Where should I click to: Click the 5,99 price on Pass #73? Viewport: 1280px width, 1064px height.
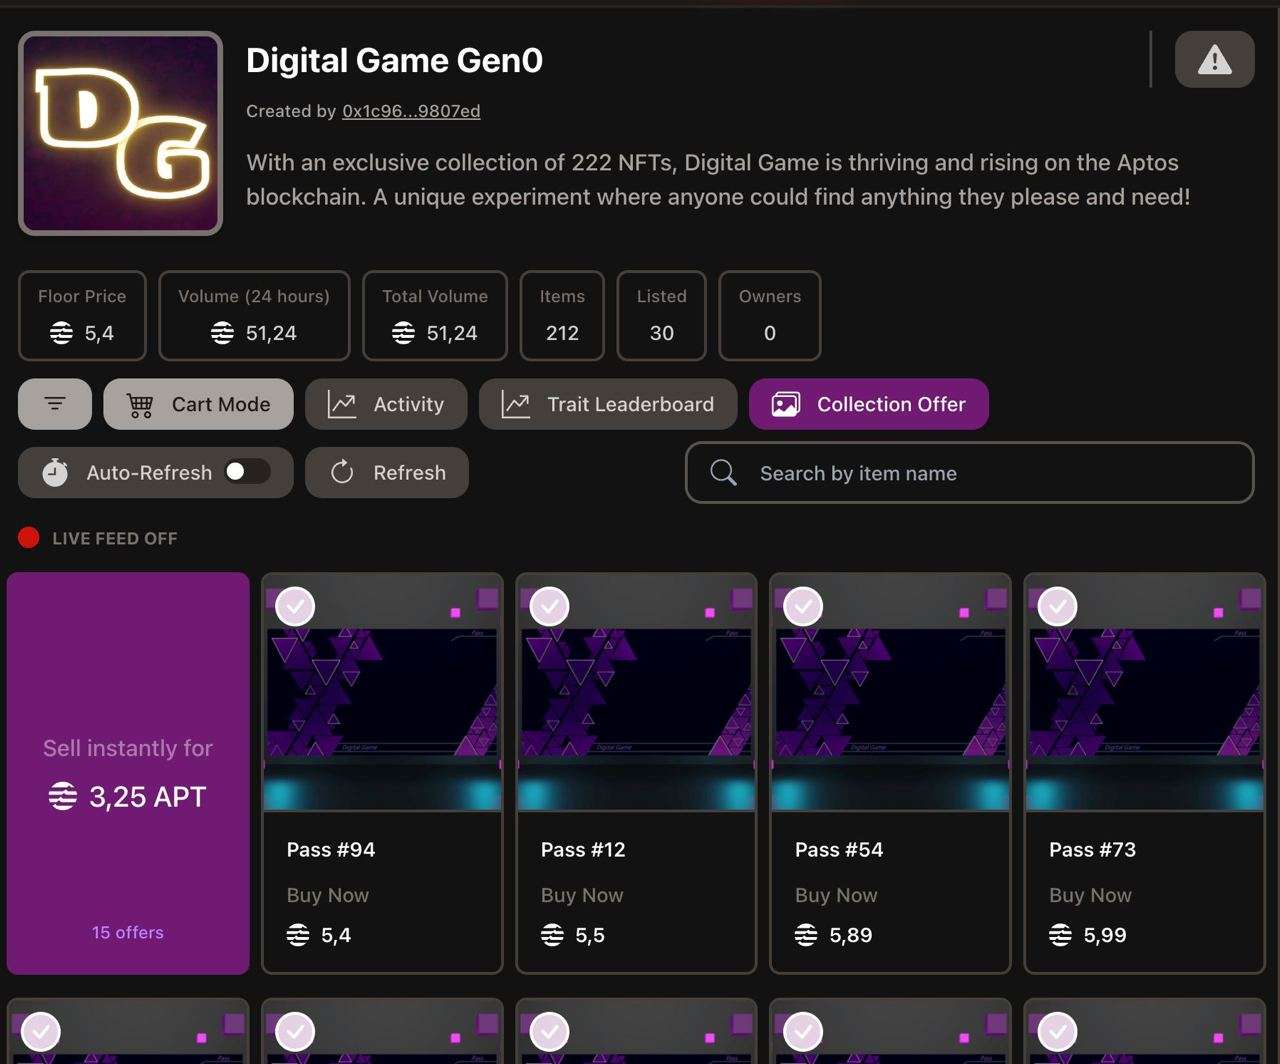[x=1105, y=935]
